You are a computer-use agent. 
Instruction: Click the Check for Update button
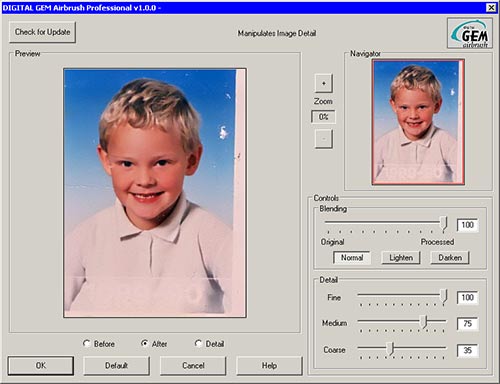42,32
